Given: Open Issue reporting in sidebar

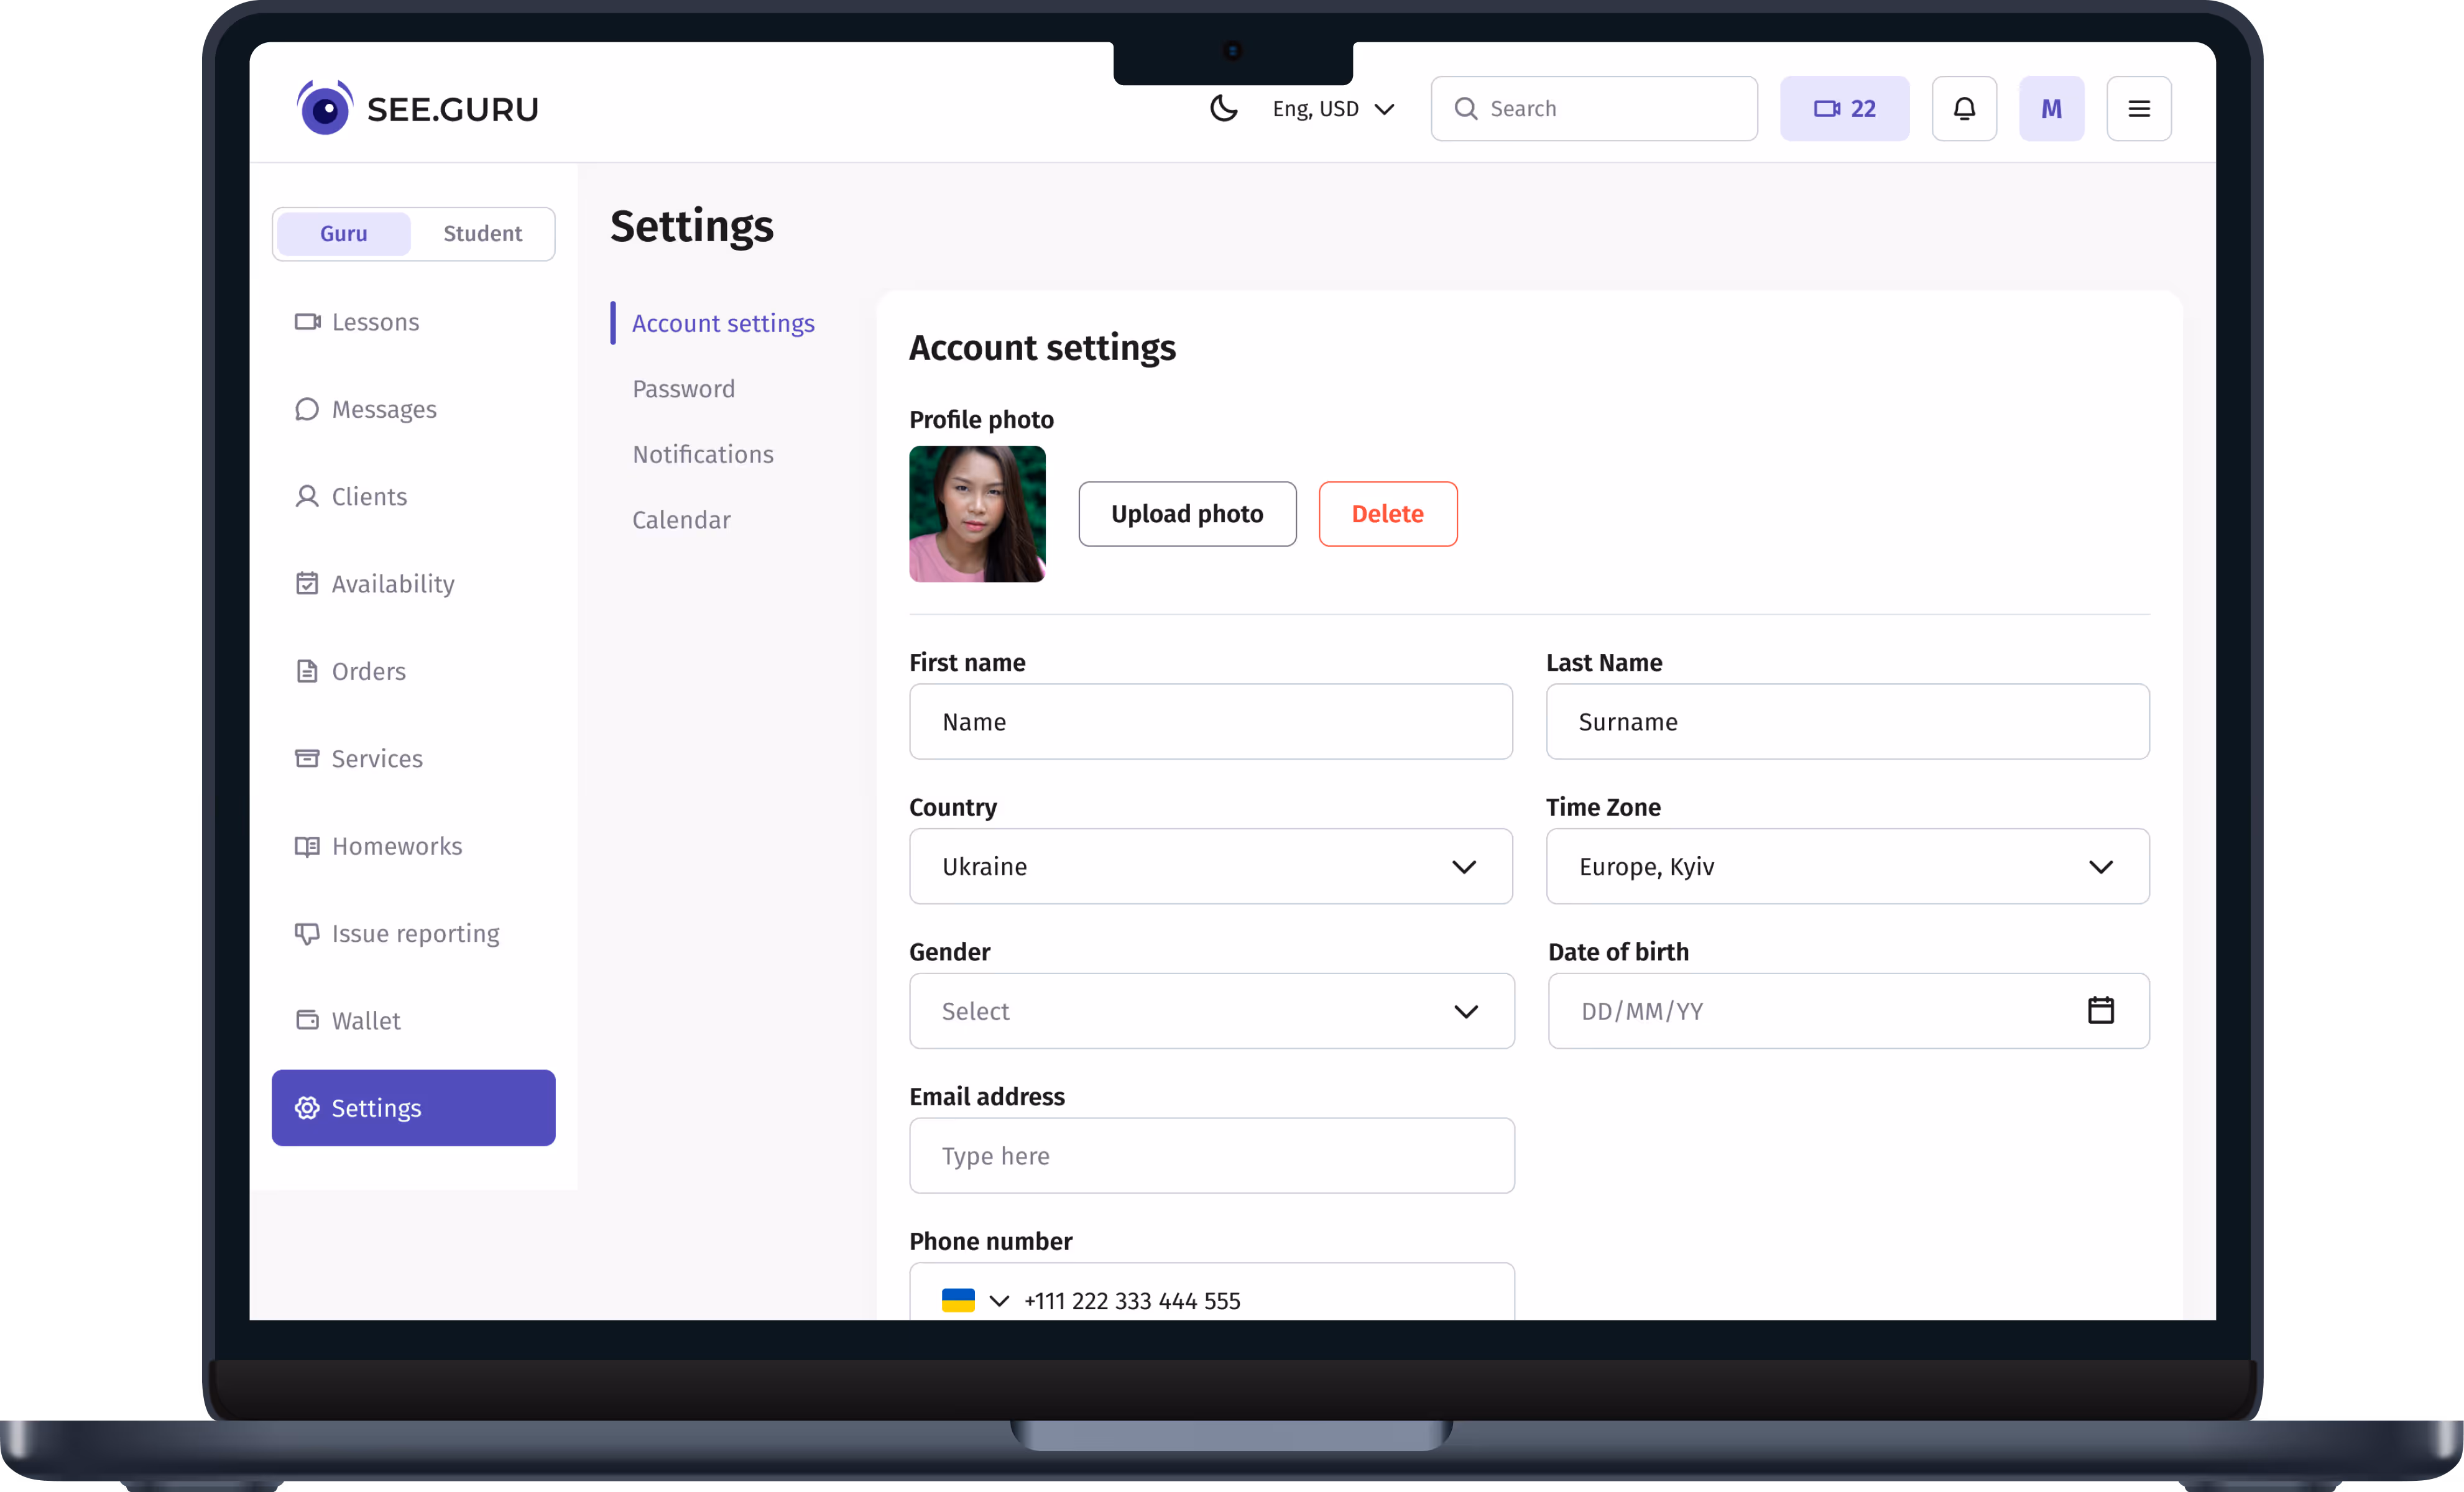Looking at the screenshot, I should (x=414, y=933).
